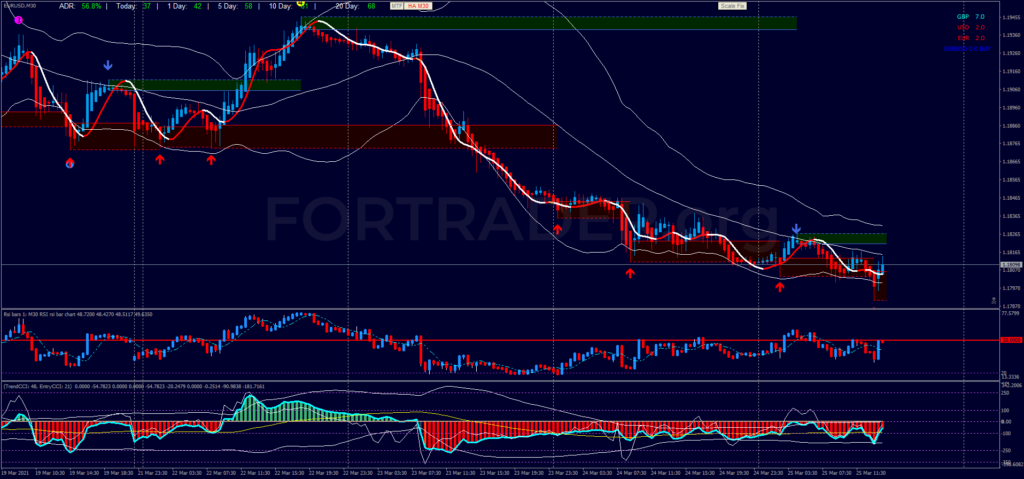The width and height of the screenshot is (1024, 479).
Task: Select the blue down arrow above the rightmost green zone
Action: coord(796,229)
